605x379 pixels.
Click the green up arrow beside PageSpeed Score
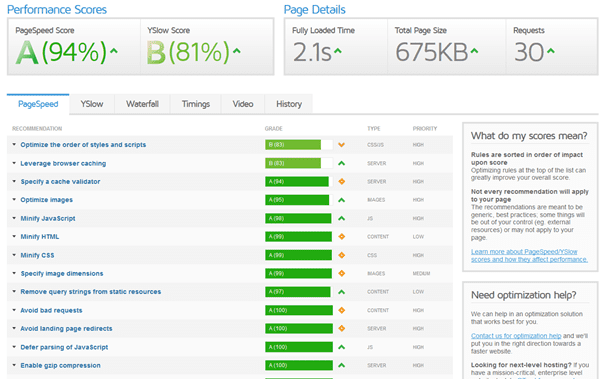(x=113, y=51)
